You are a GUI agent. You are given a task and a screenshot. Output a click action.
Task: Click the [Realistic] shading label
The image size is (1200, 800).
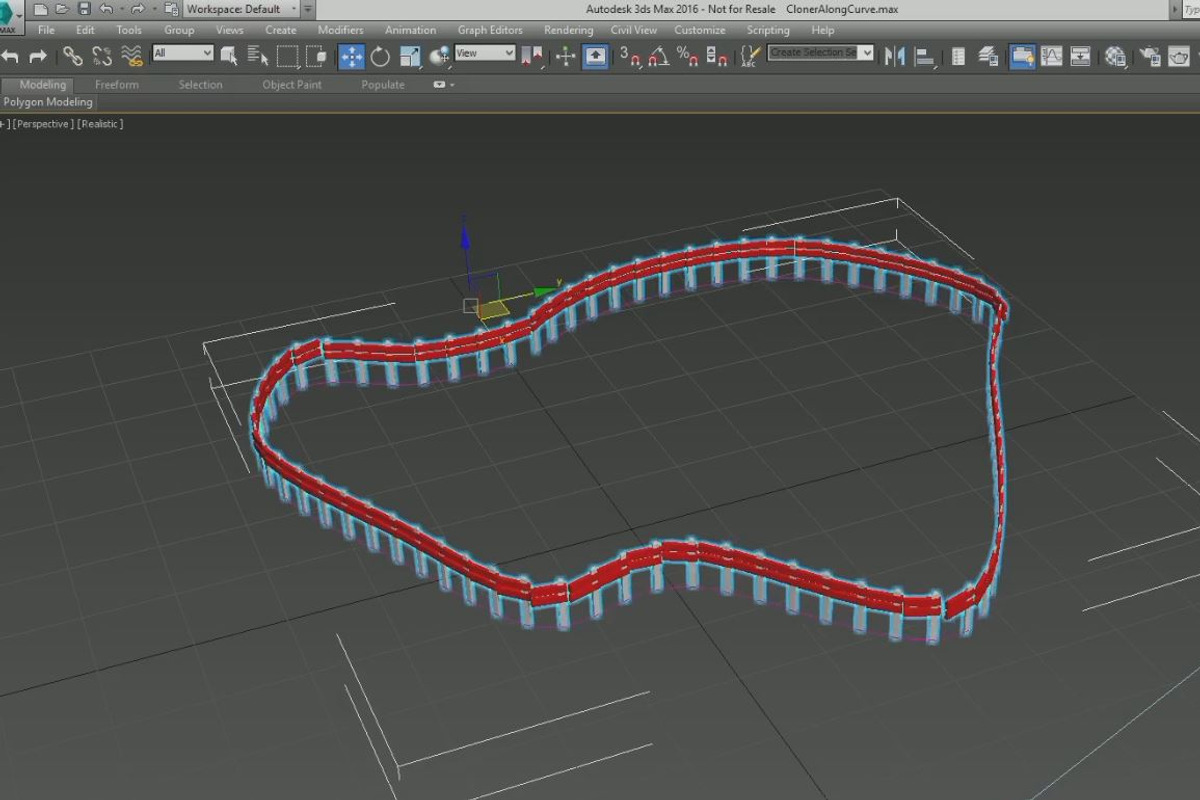100,124
